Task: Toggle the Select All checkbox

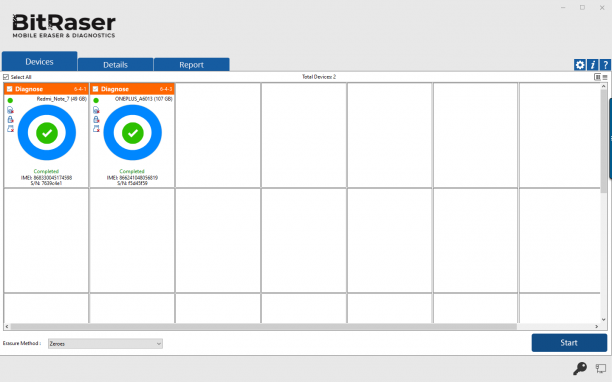Action: click(6, 77)
